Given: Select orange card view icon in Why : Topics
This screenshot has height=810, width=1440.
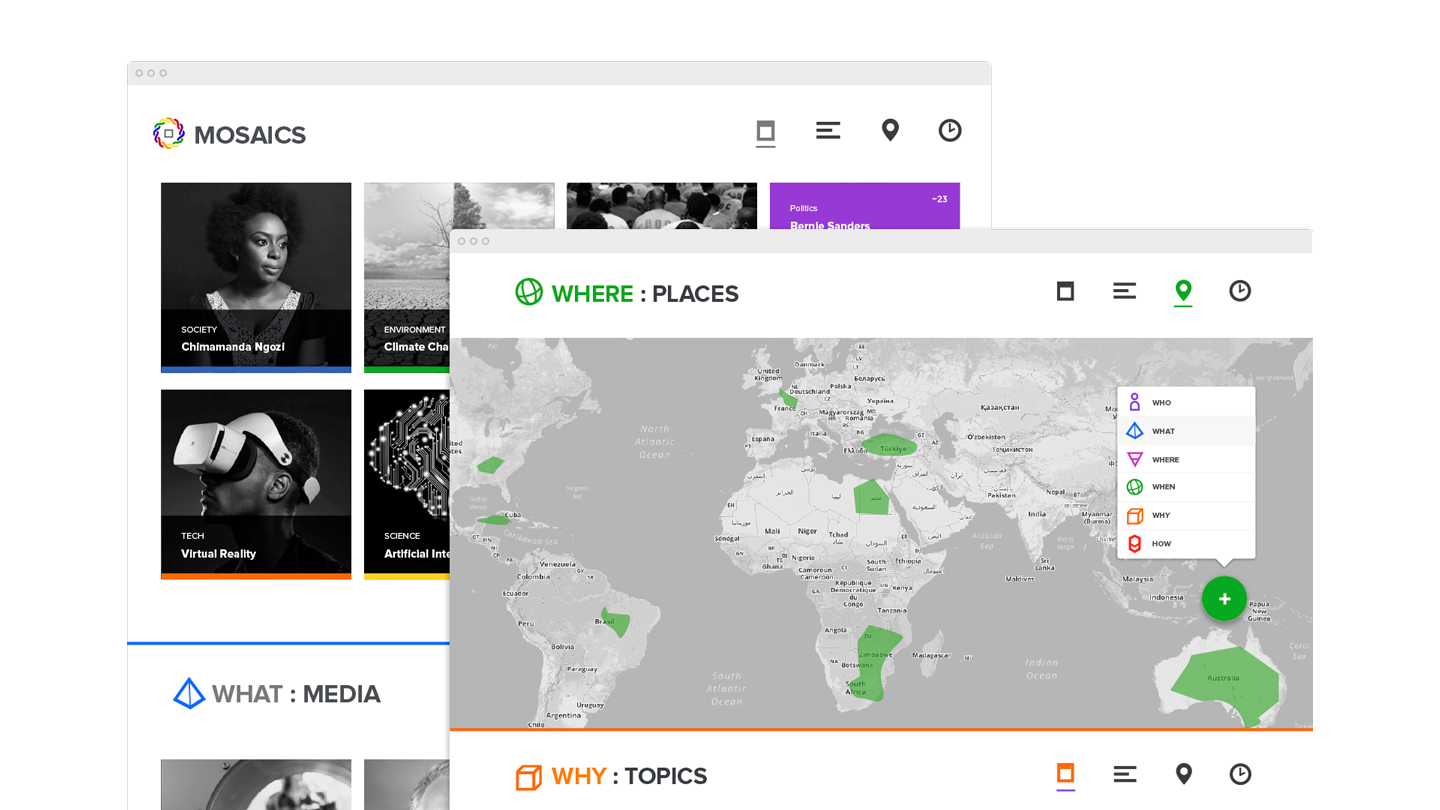Looking at the screenshot, I should (x=1066, y=773).
